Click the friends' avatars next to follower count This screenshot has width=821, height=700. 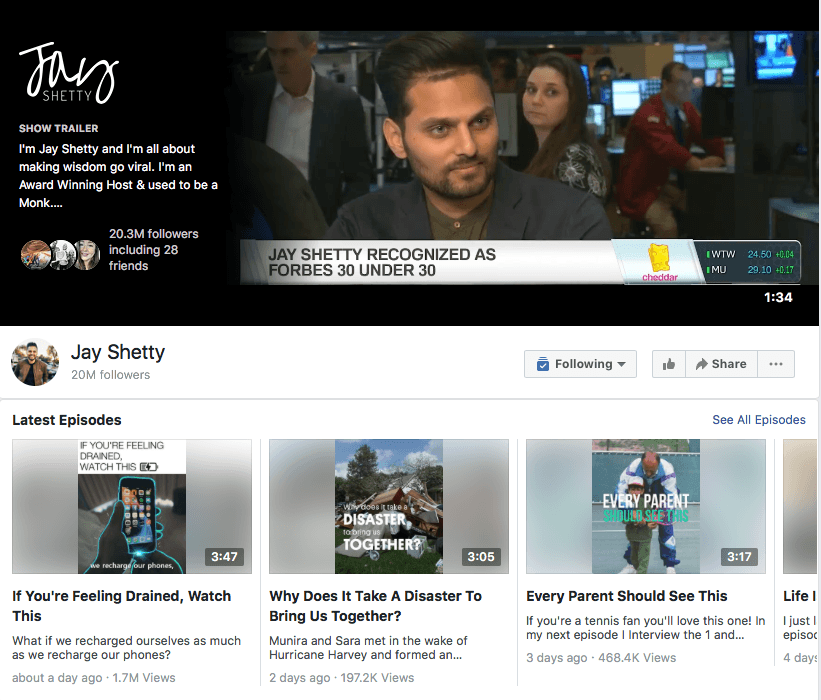click(x=60, y=254)
